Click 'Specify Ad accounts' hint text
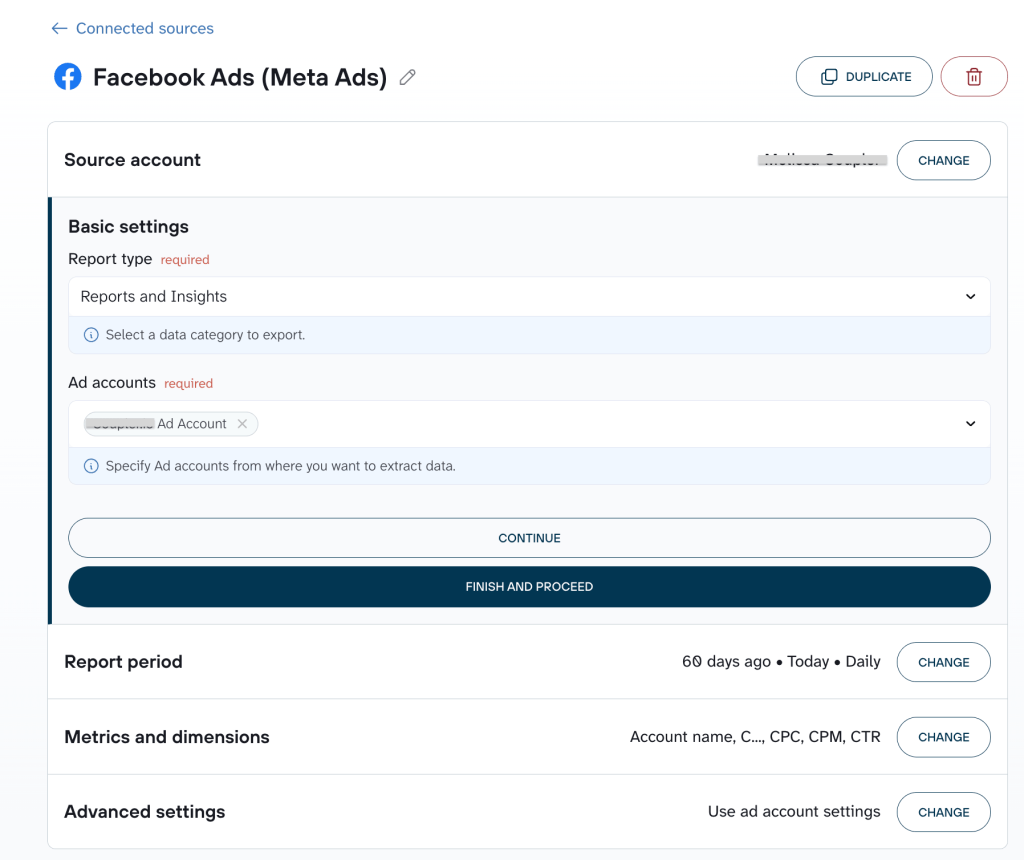This screenshot has width=1024, height=860. (x=281, y=466)
